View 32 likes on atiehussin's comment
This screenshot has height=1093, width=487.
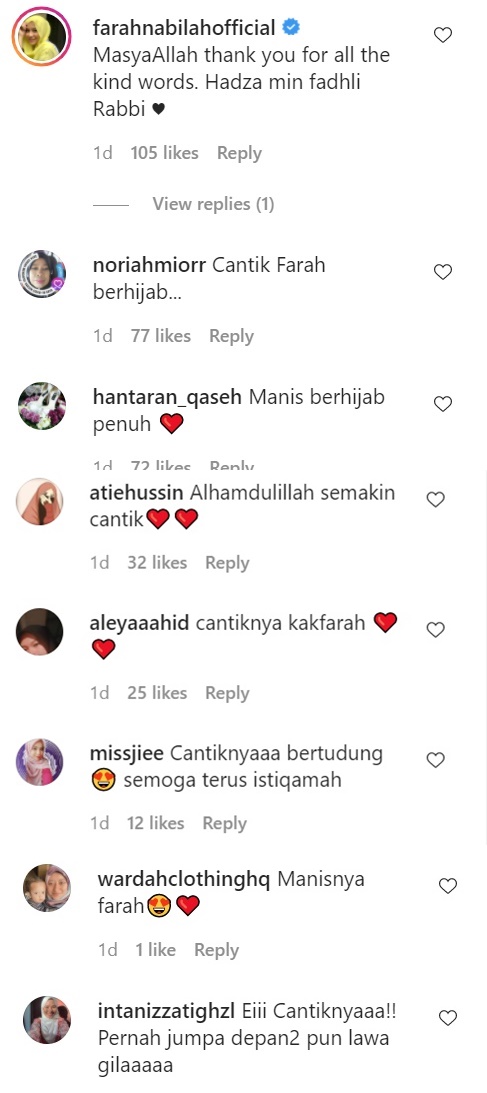point(157,563)
